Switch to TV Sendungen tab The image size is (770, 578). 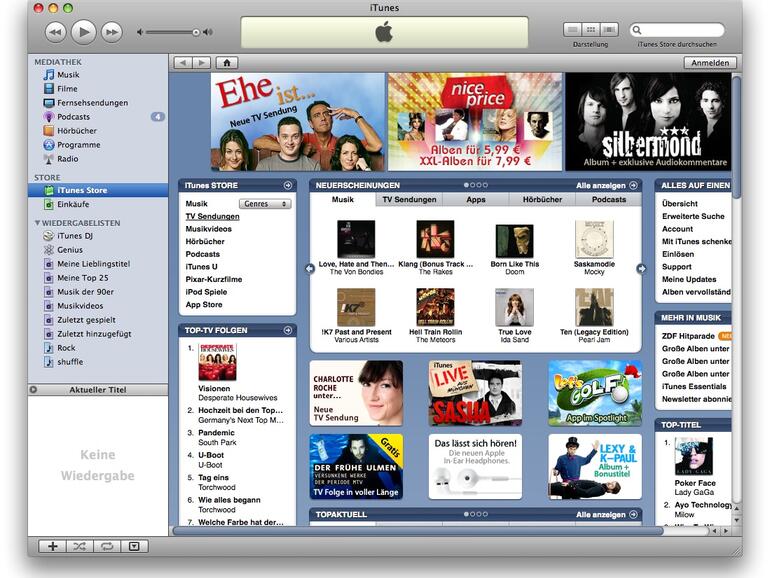(409, 199)
